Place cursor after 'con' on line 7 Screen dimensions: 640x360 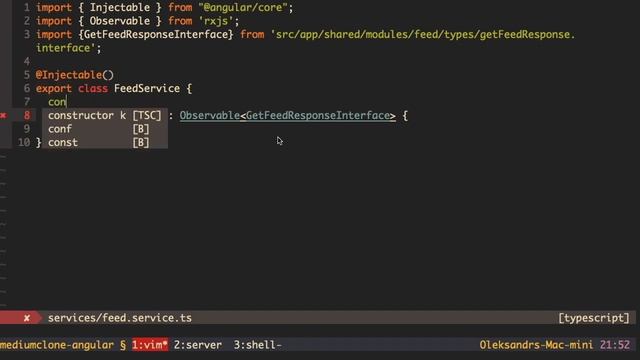coord(67,102)
